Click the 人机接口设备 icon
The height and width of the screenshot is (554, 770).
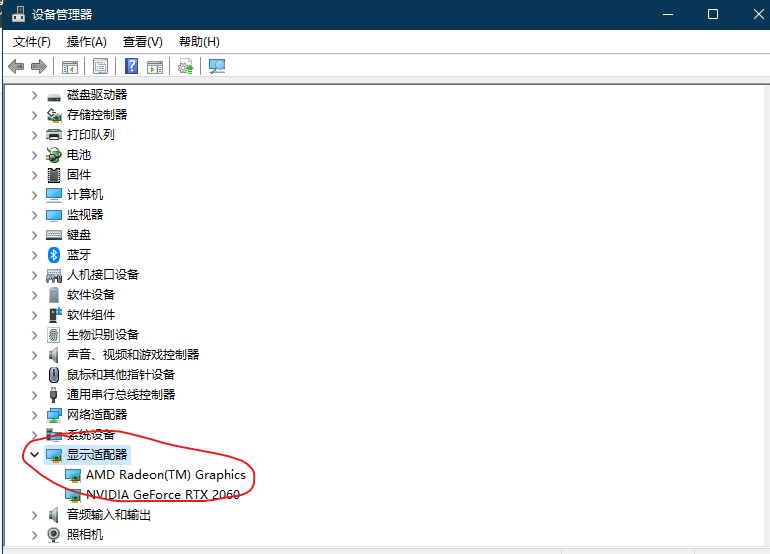click(54, 276)
